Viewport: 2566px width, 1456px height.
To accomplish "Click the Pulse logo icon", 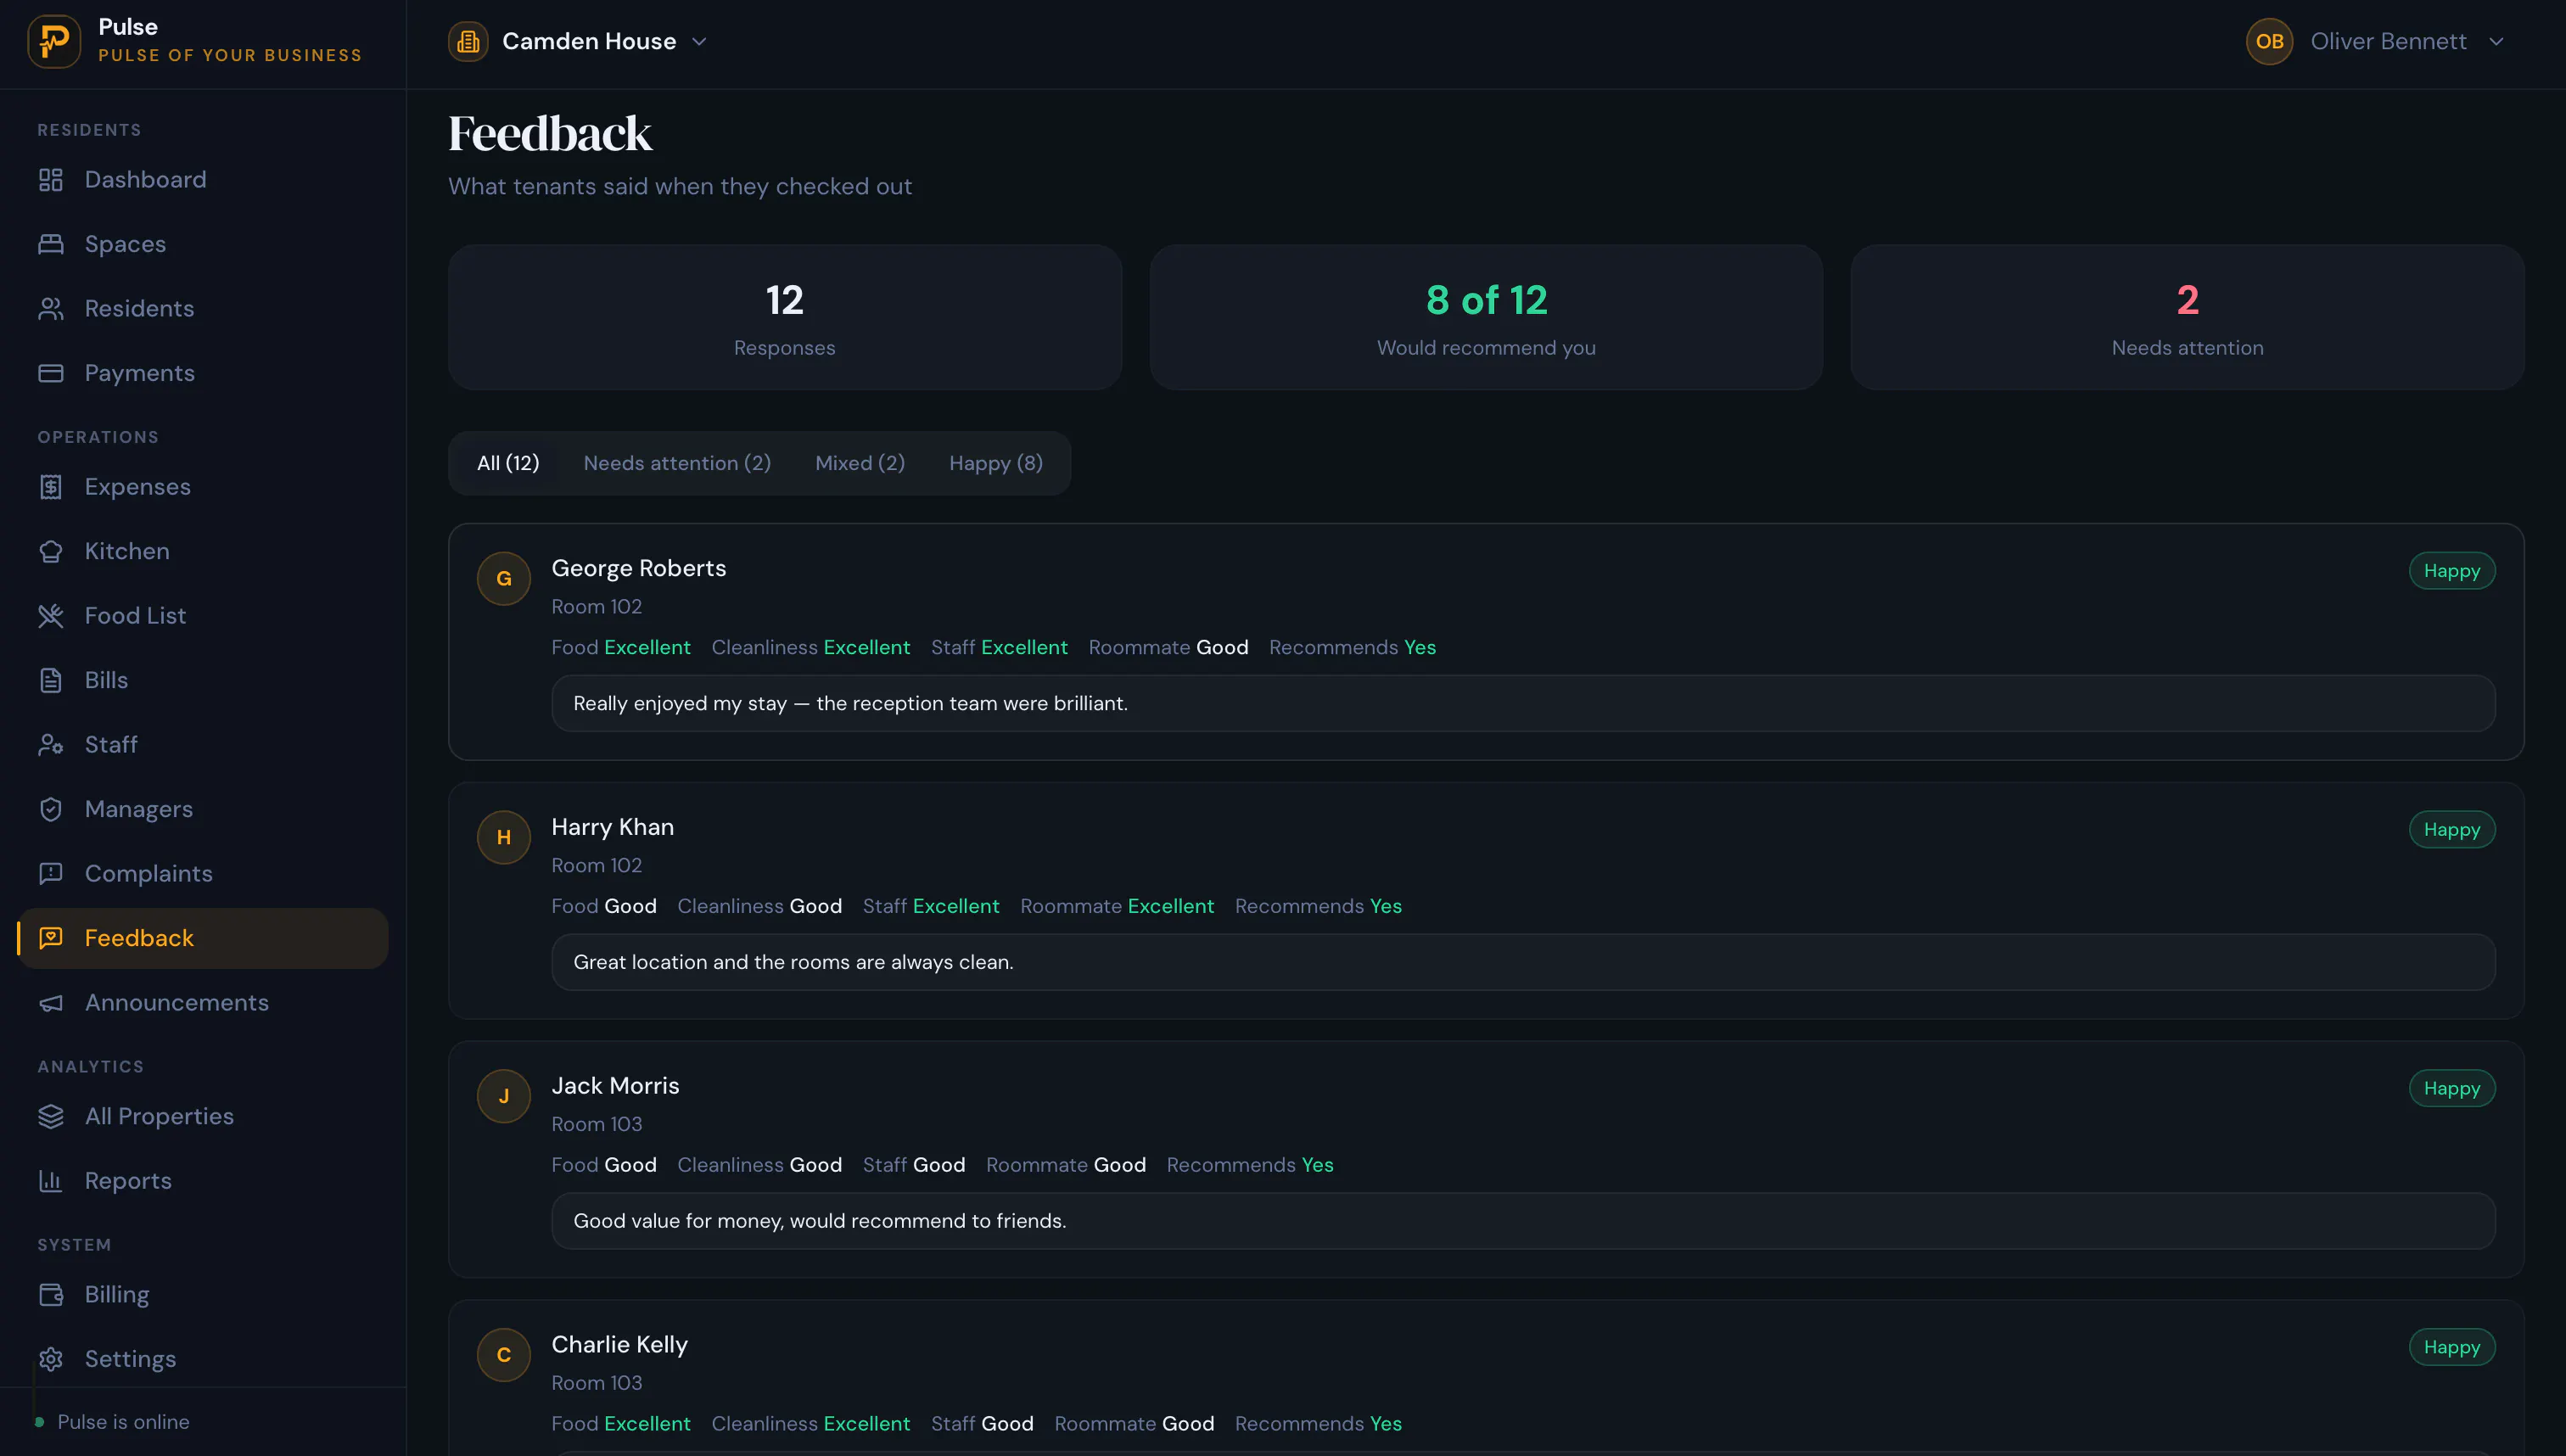I will click(x=54, y=41).
